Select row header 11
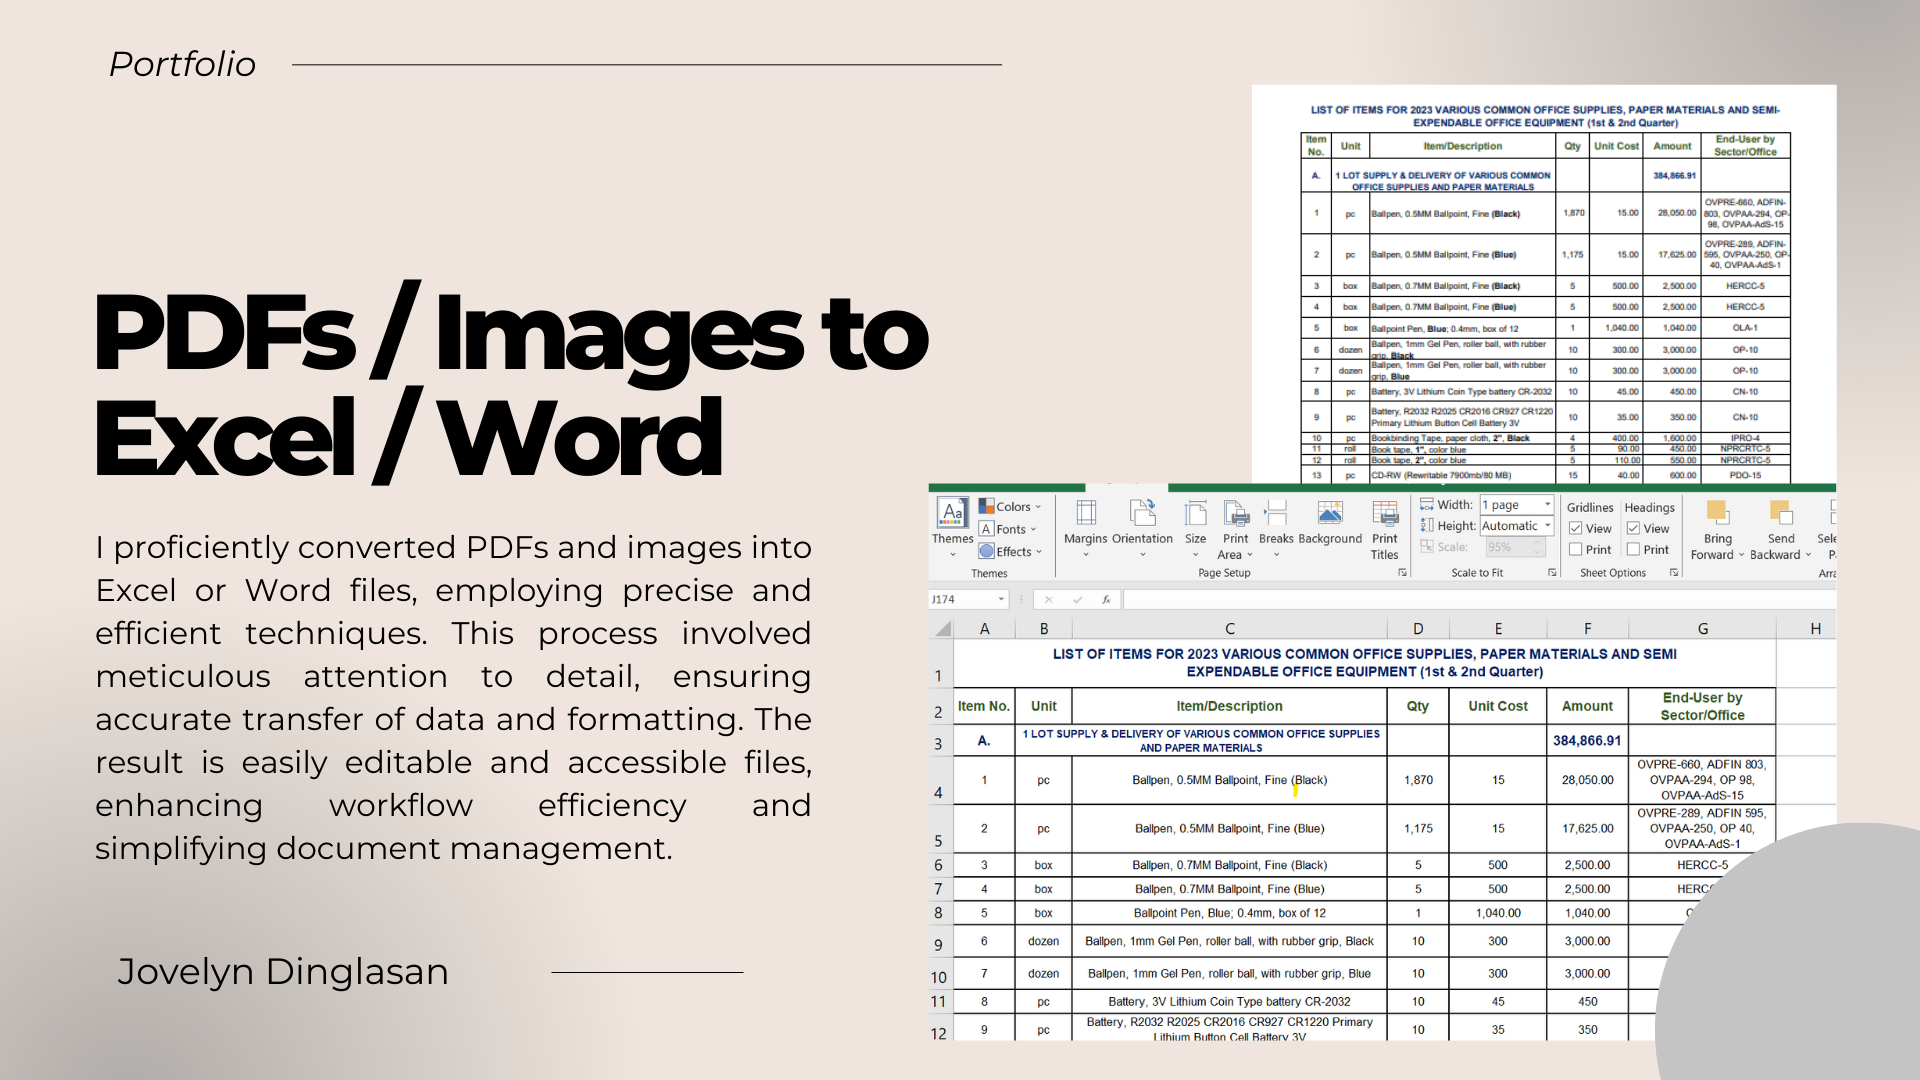 click(939, 1001)
